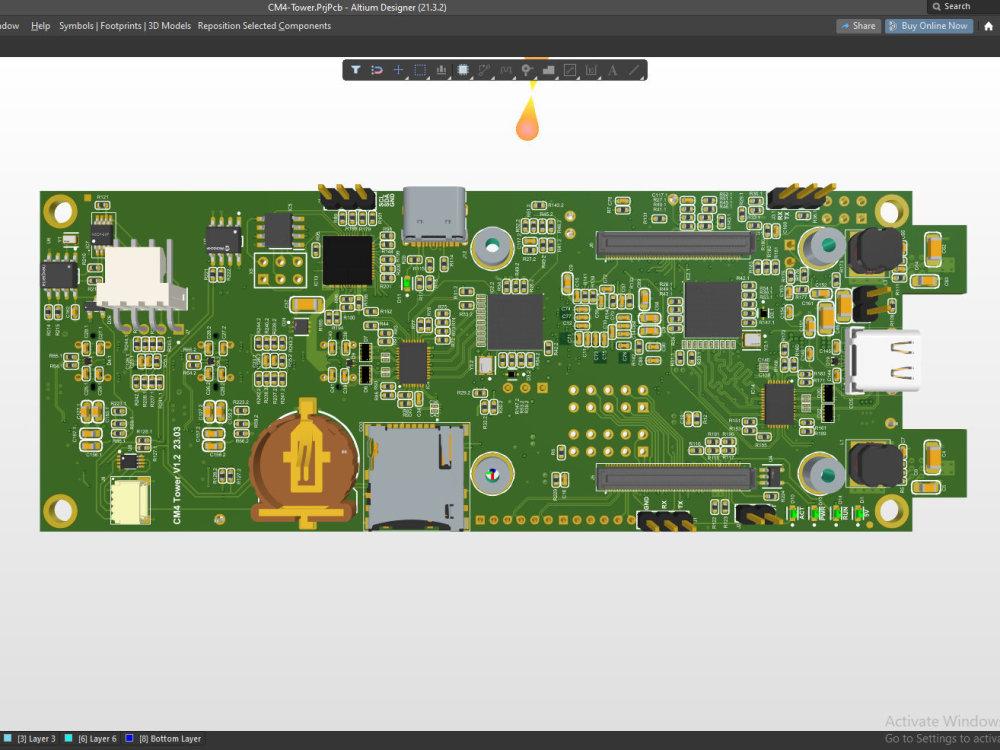The width and height of the screenshot is (1000, 750).
Task: Select the white USB-C connector at right edge
Action: (883, 360)
